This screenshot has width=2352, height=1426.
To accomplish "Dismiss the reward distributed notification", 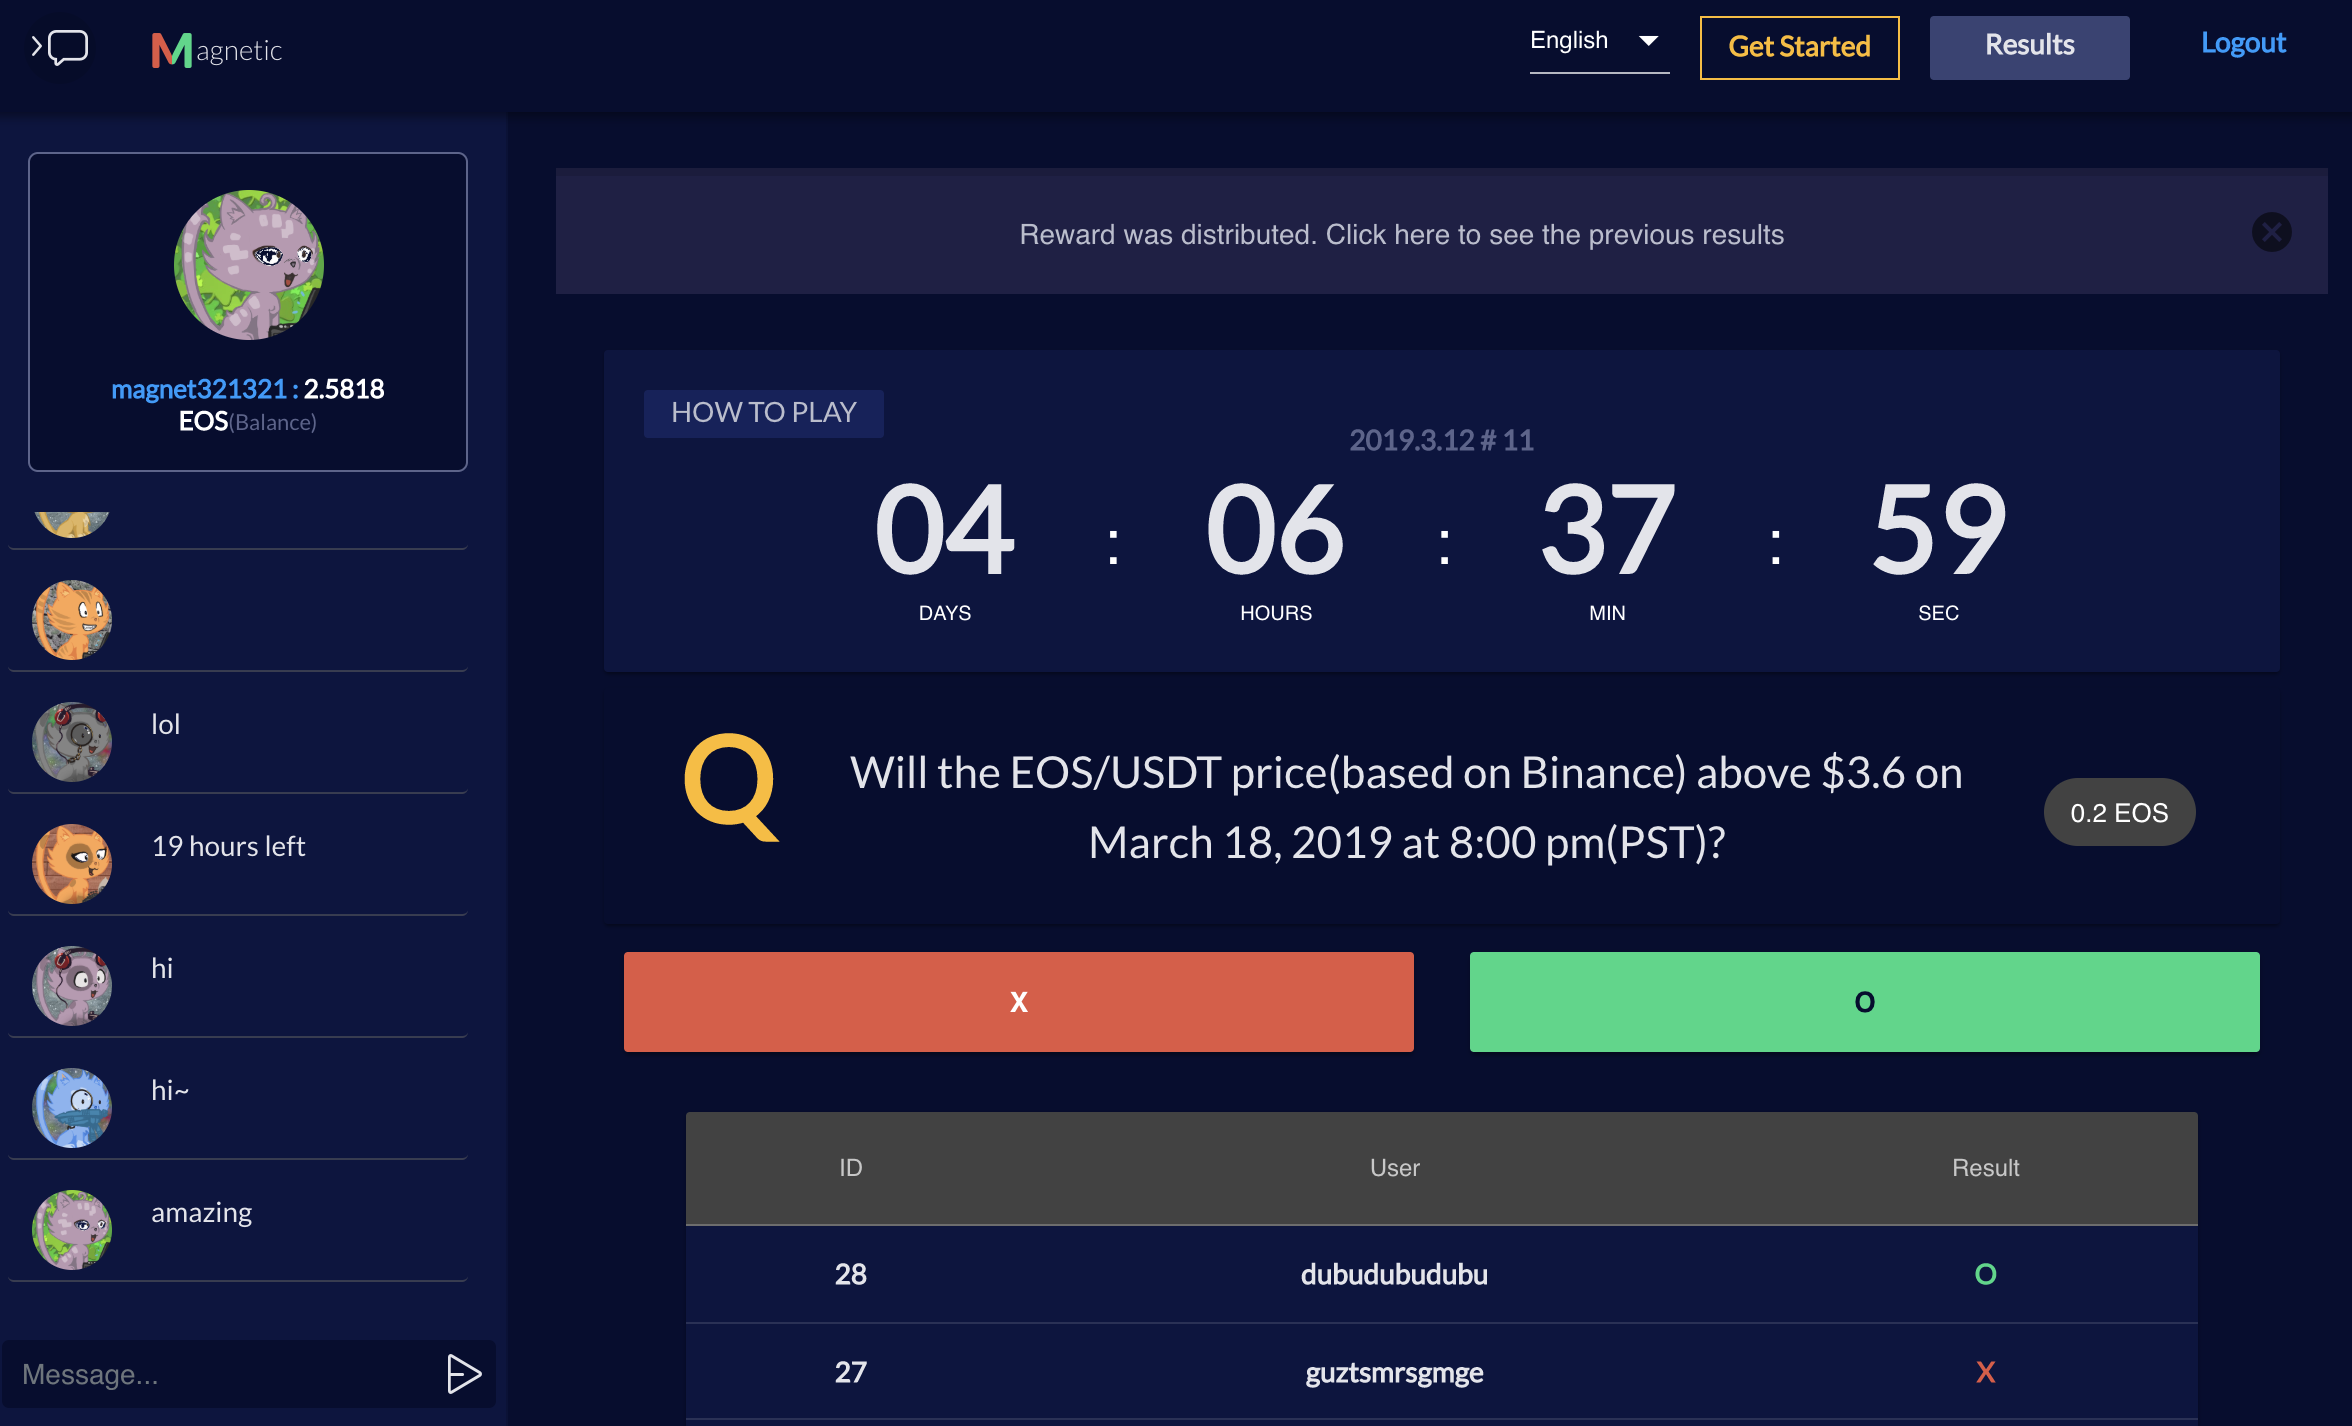I will pyautogui.click(x=2271, y=233).
